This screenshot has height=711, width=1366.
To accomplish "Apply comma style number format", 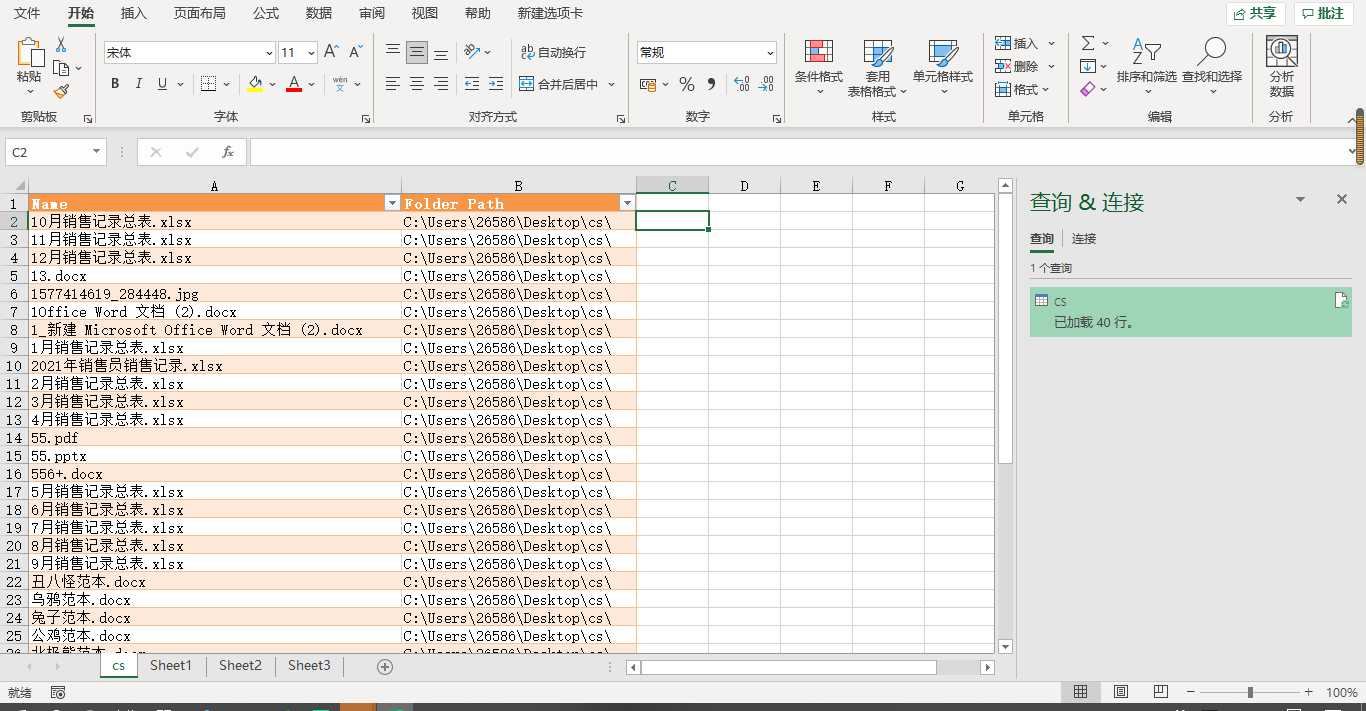I will [711, 84].
